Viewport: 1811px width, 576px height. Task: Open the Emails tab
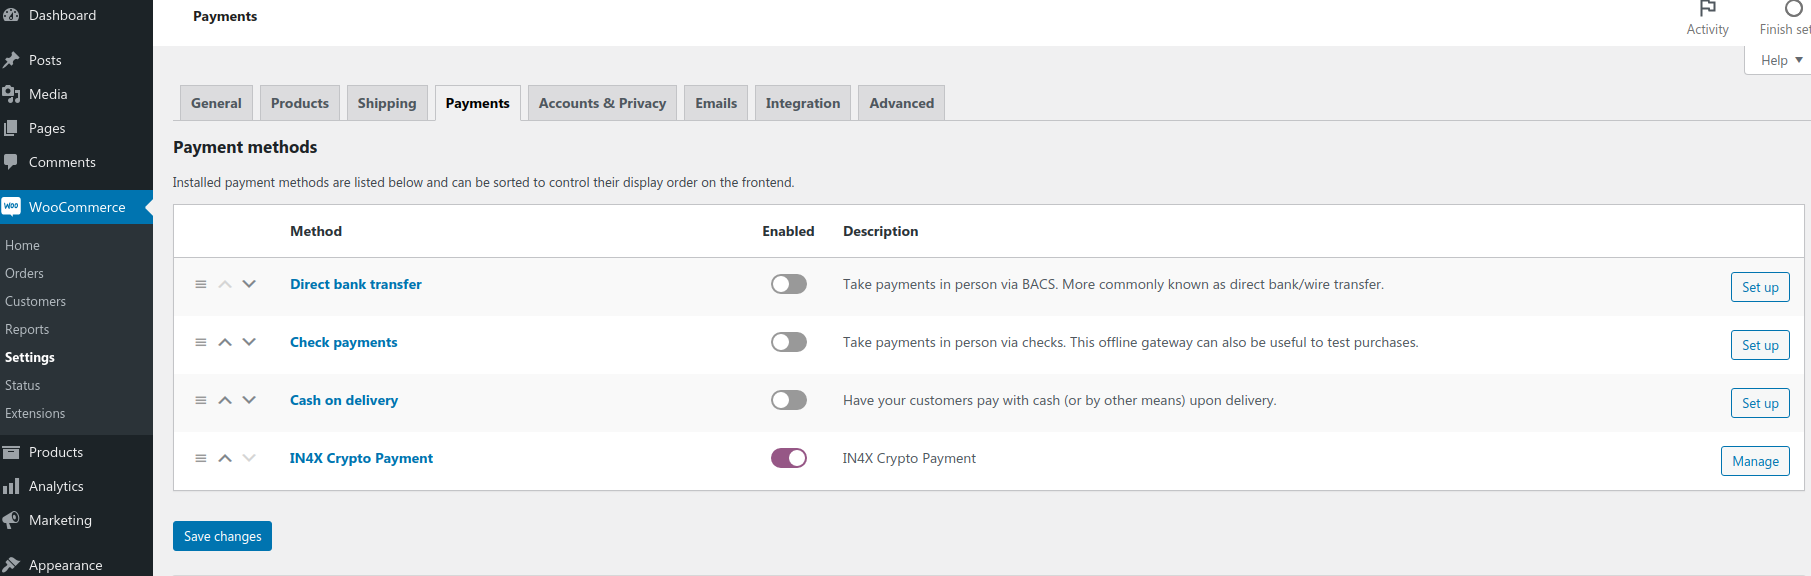(x=716, y=103)
